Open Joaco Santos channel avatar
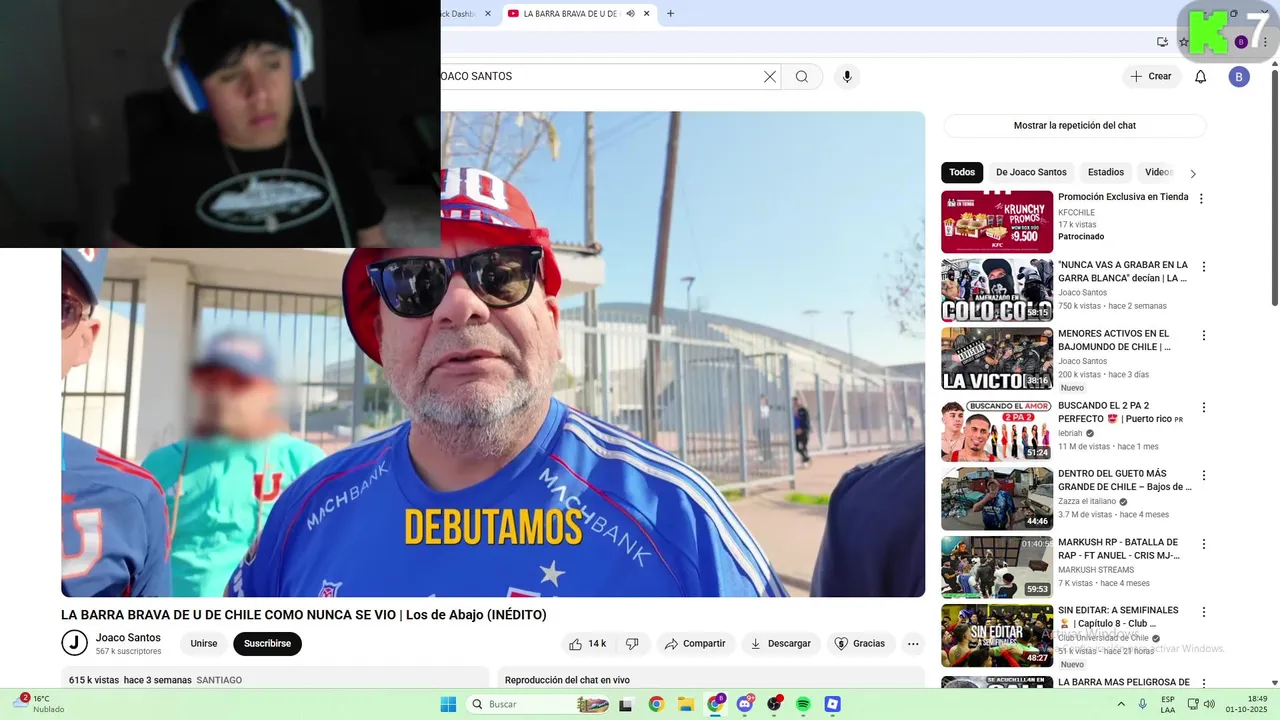The image size is (1280, 720). 74,643
